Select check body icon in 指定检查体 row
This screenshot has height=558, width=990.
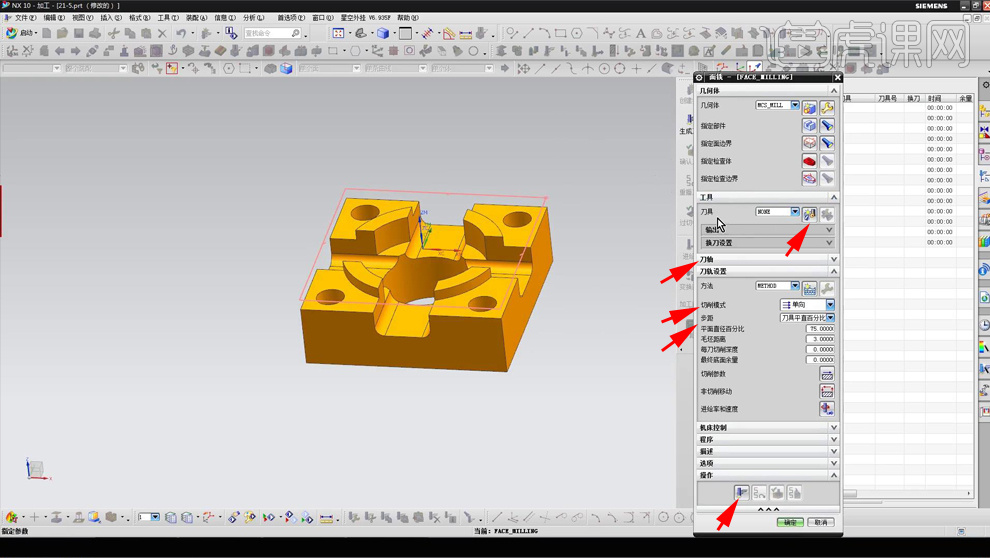[809, 161]
